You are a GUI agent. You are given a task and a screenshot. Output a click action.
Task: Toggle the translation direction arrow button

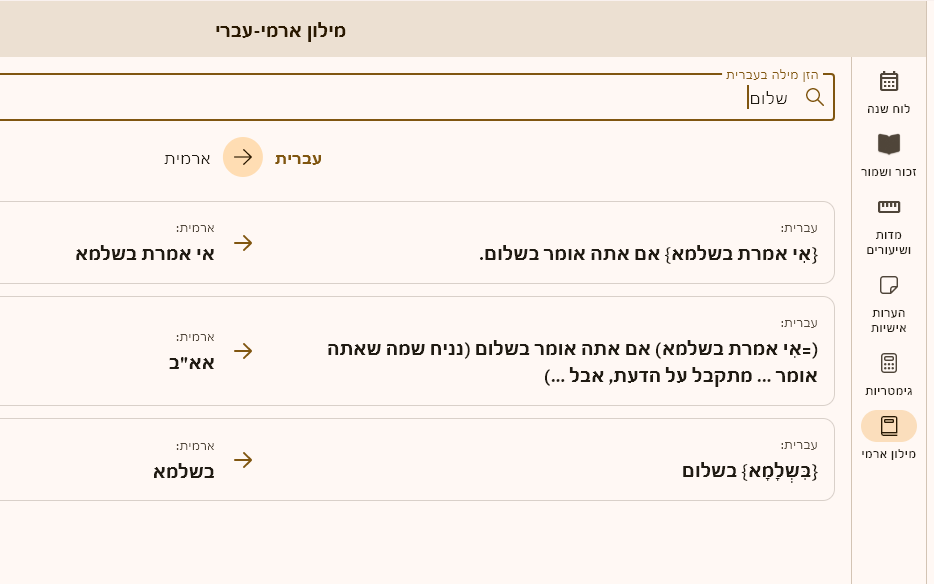[x=242, y=157]
